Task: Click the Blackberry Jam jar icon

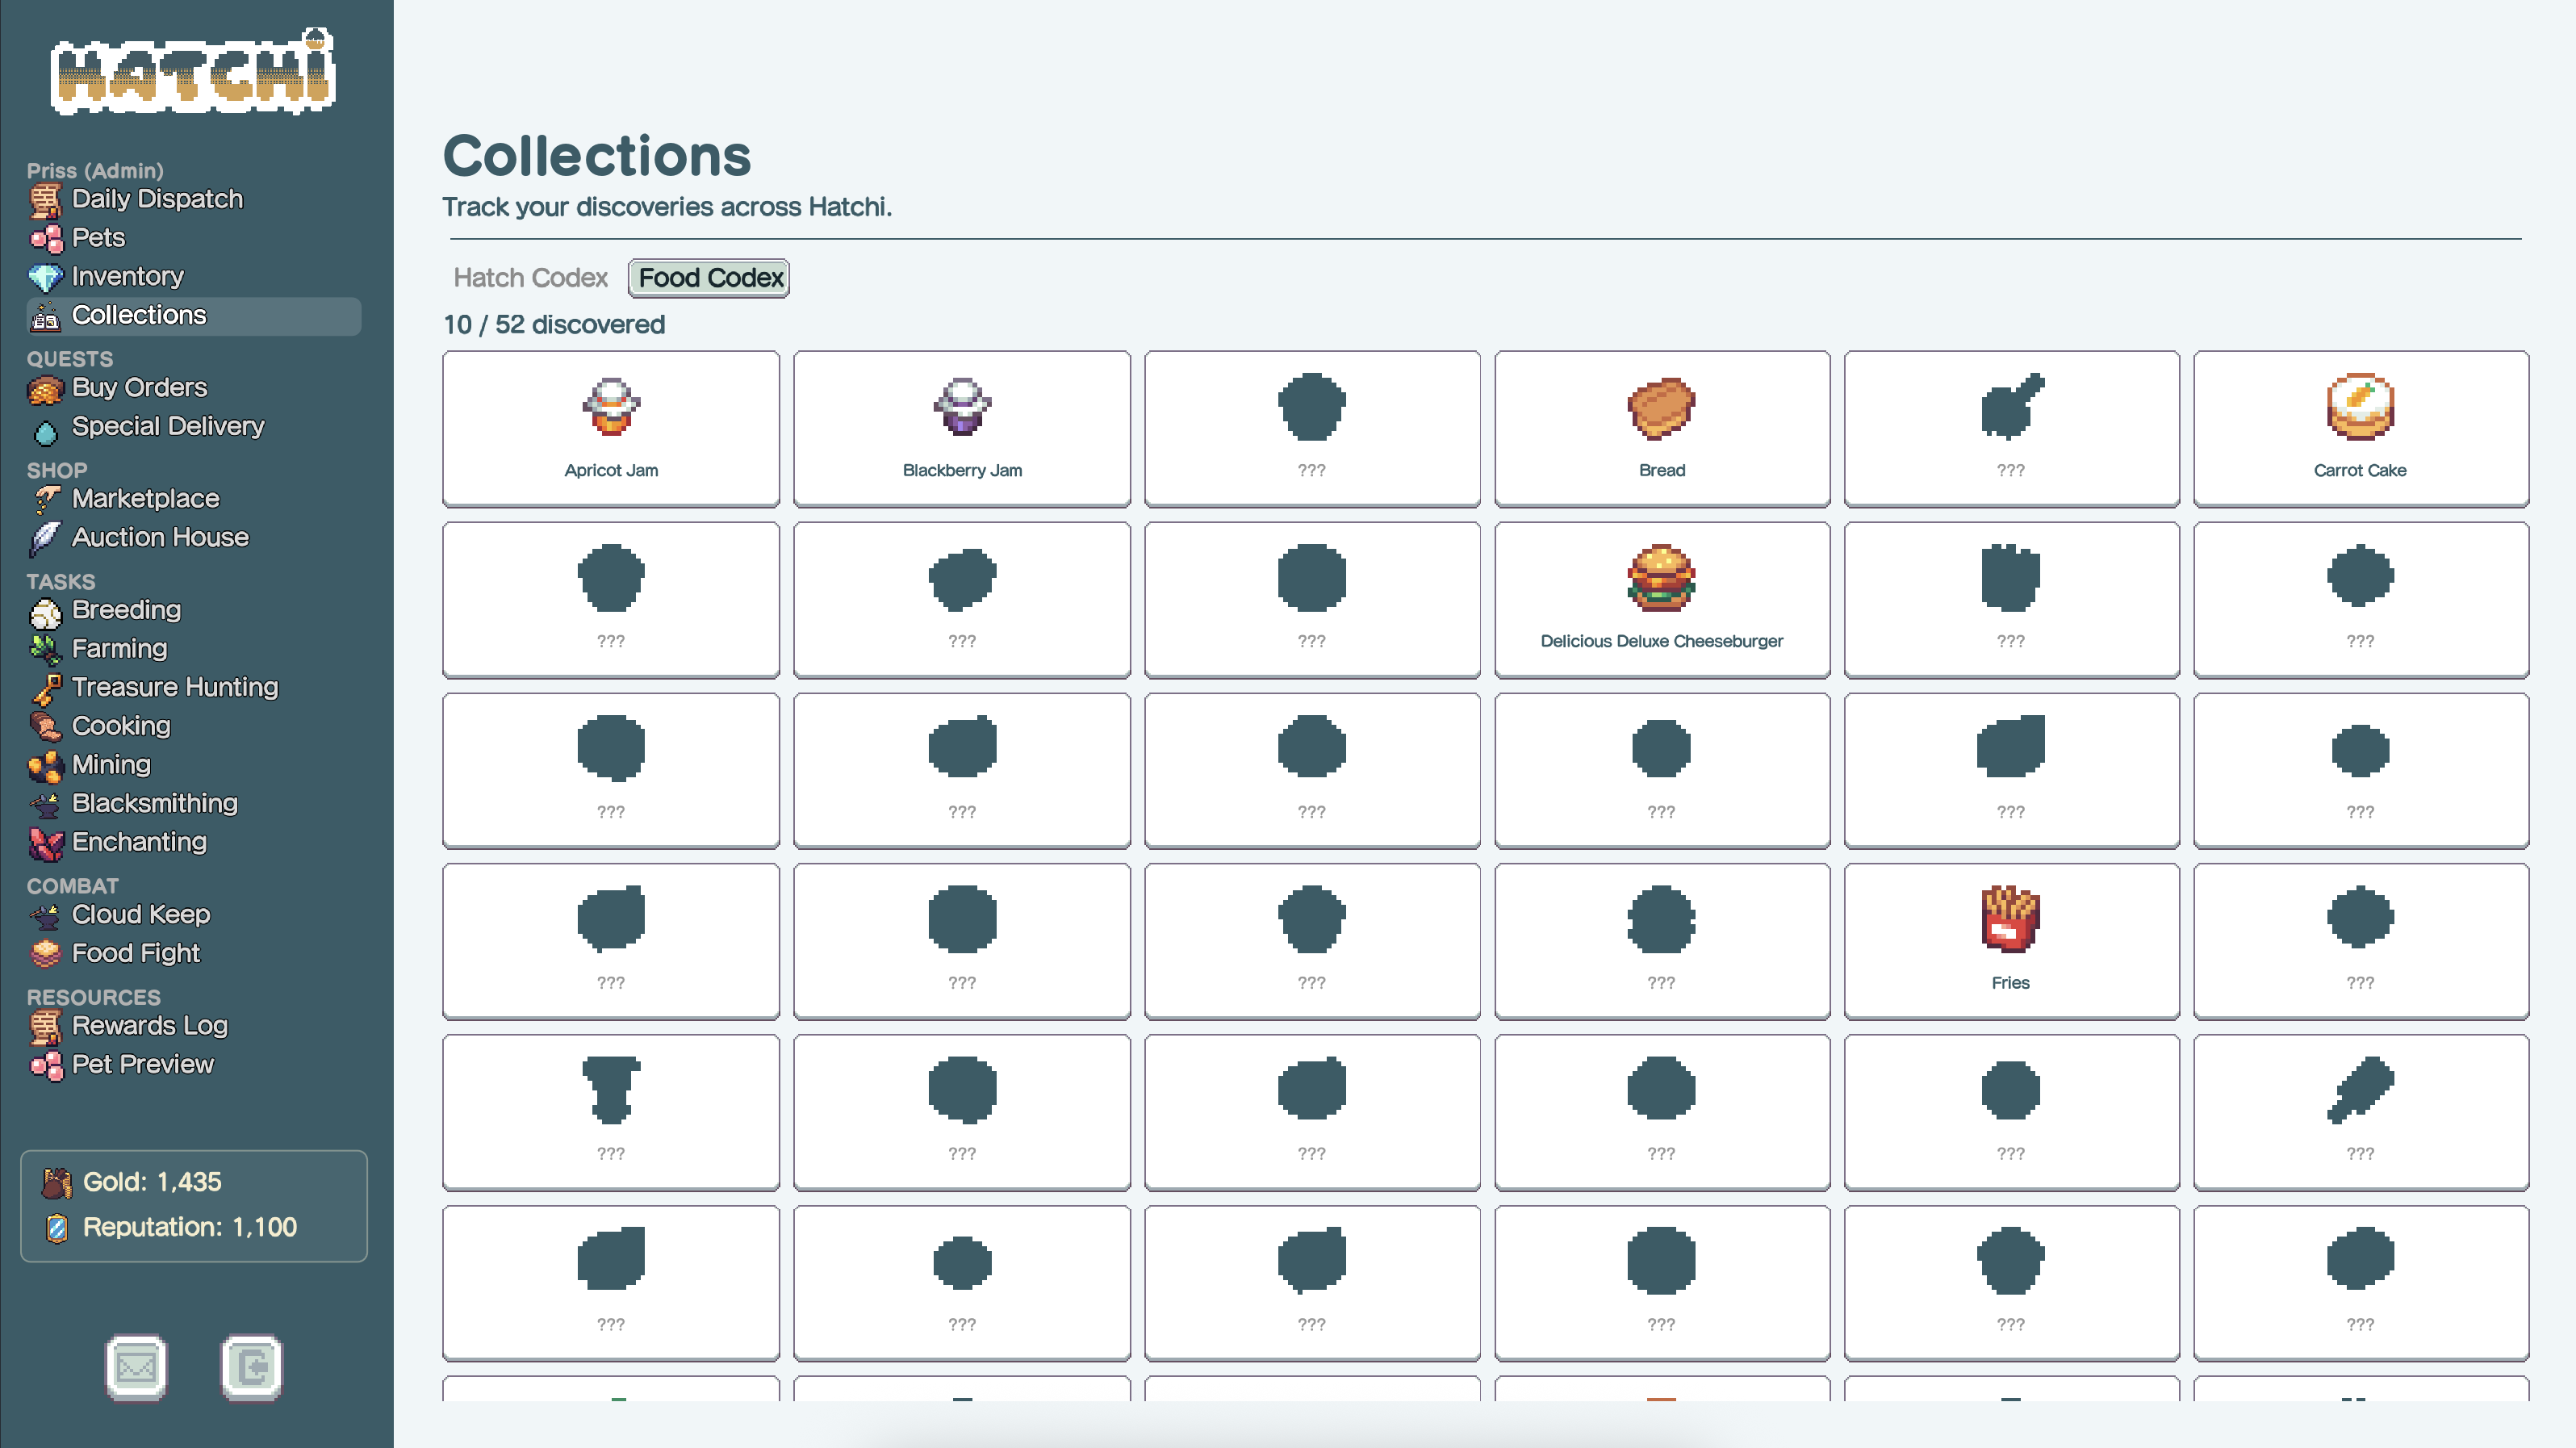Action: pos(961,407)
